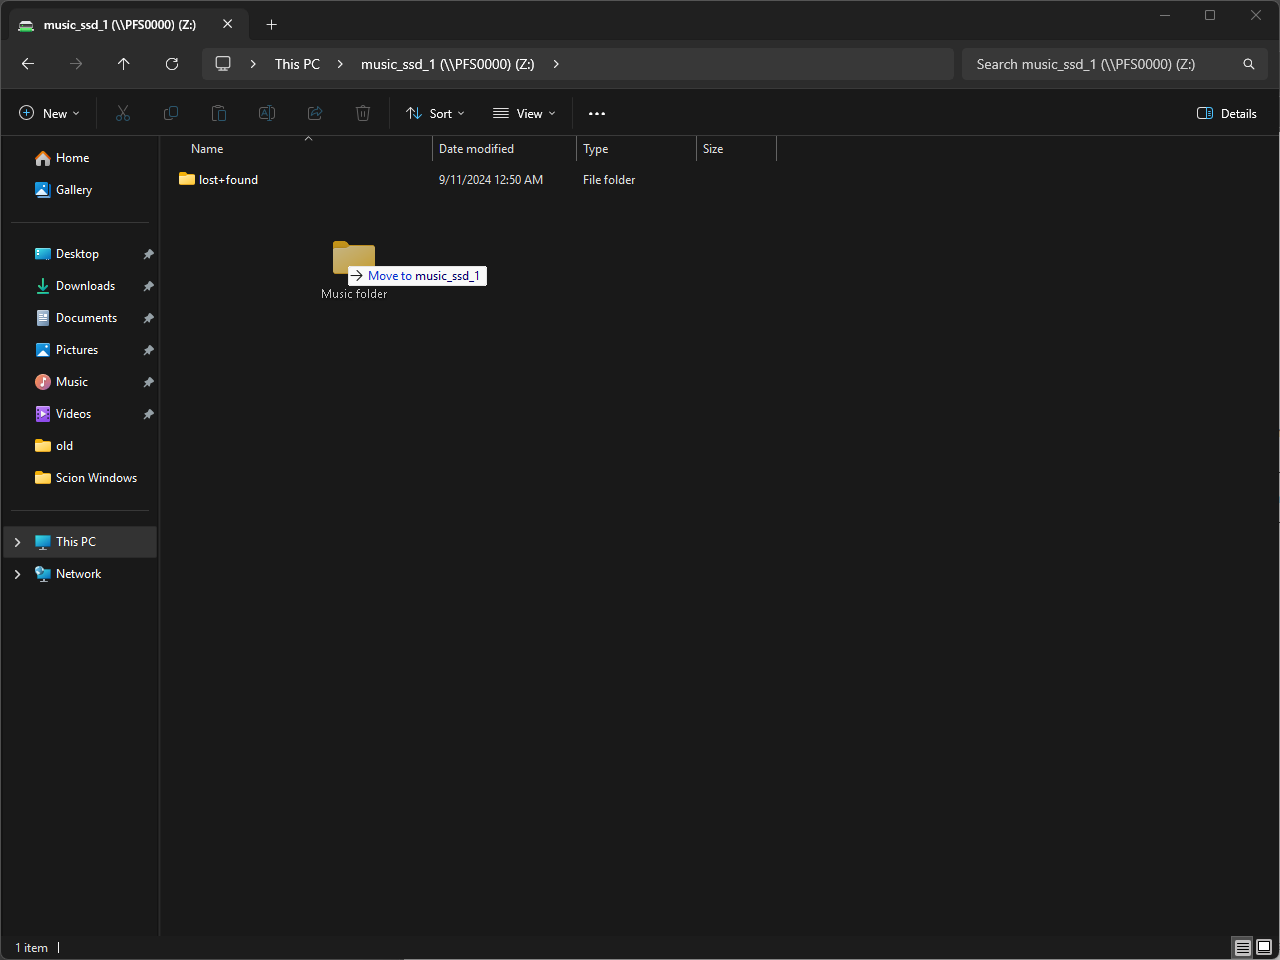Image resolution: width=1280 pixels, height=960 pixels.
Task: Go back to the previous folder
Action: (x=28, y=64)
